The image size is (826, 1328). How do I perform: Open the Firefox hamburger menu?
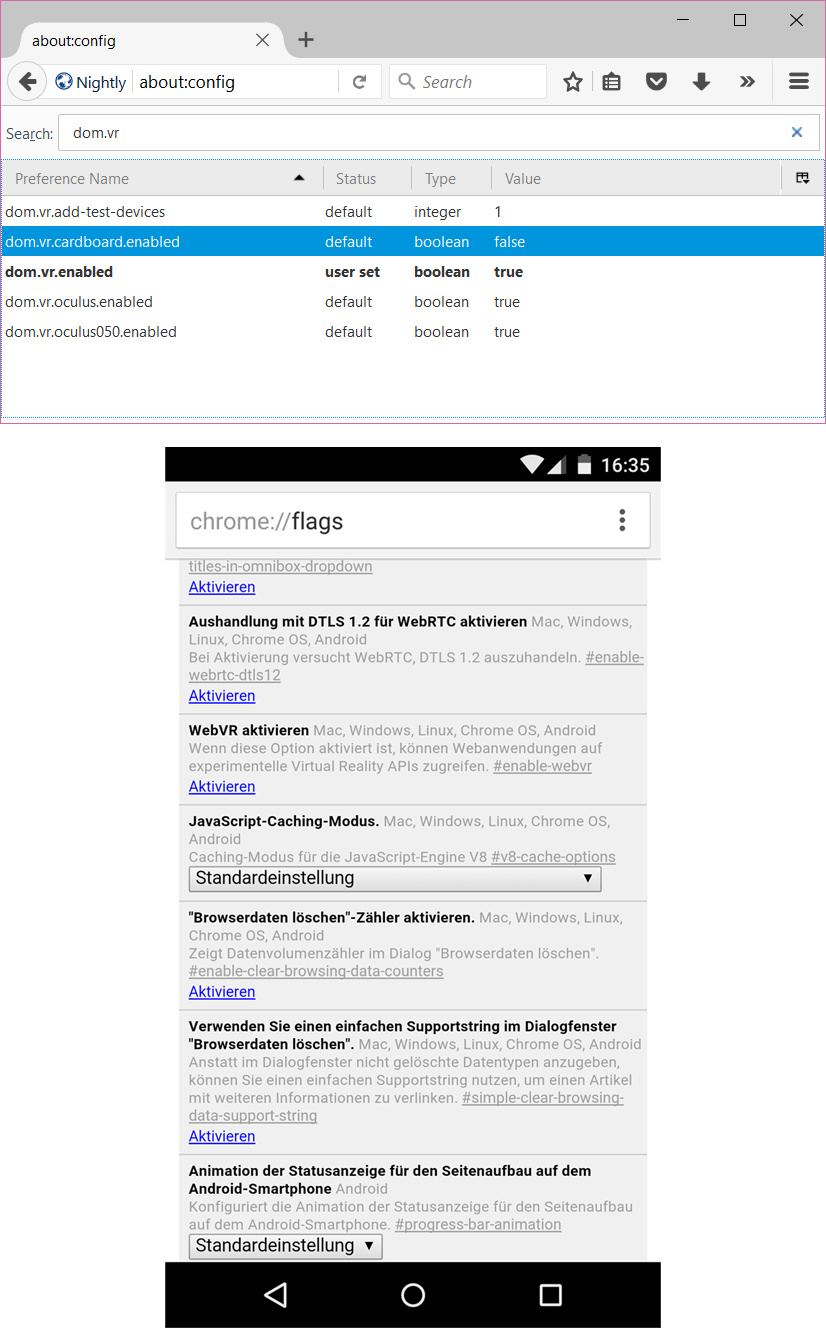tap(798, 82)
